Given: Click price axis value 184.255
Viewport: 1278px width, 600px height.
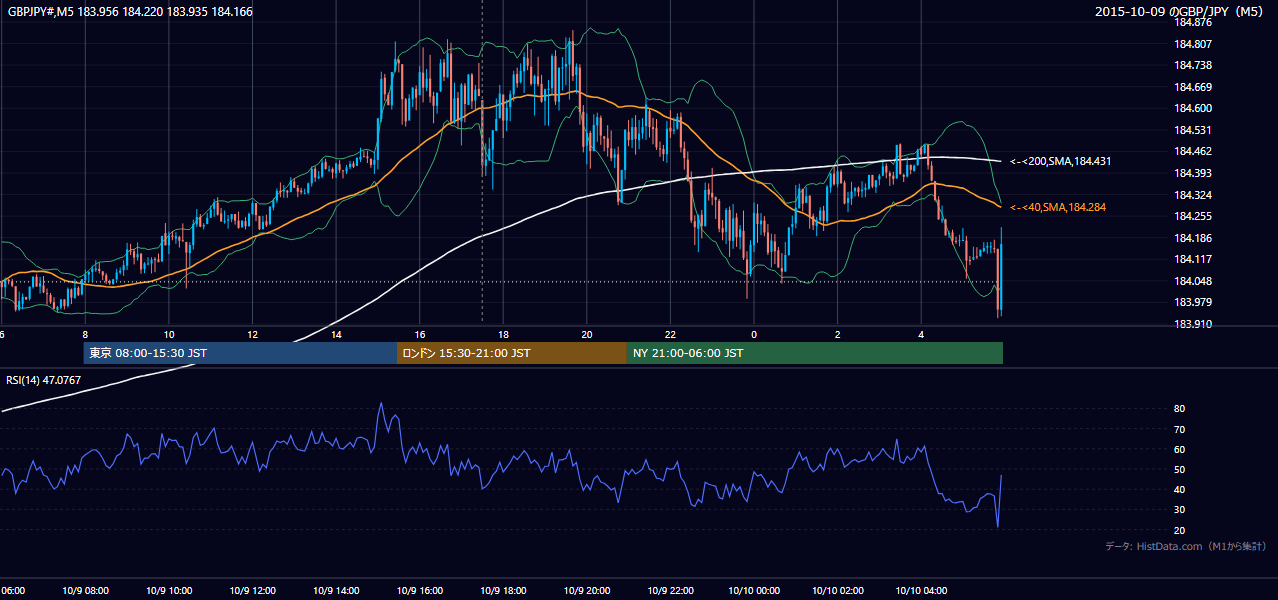Looking at the screenshot, I should [x=1192, y=216].
